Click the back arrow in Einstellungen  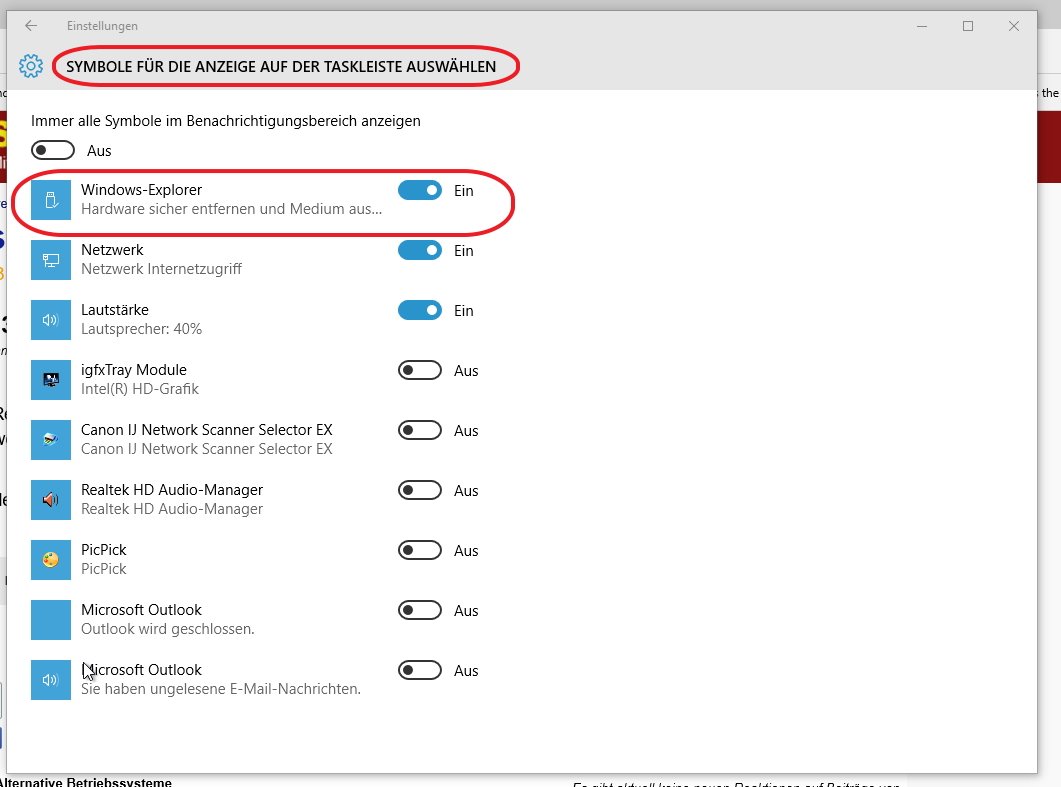pyautogui.click(x=31, y=26)
